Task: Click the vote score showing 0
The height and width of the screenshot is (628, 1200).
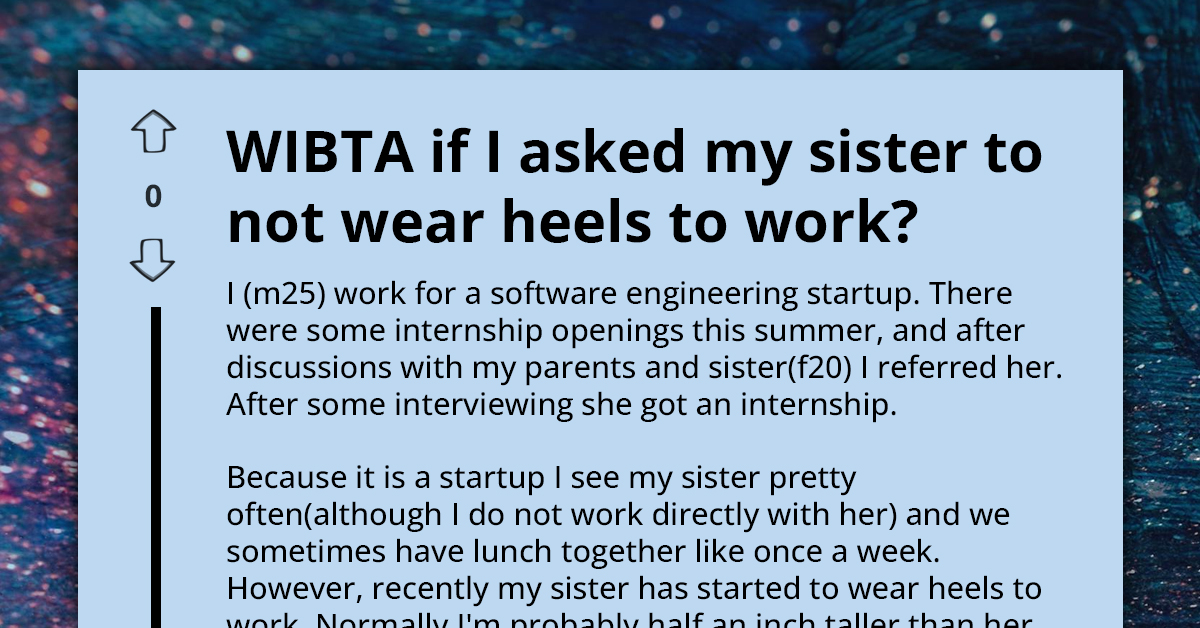Action: pos(152,196)
